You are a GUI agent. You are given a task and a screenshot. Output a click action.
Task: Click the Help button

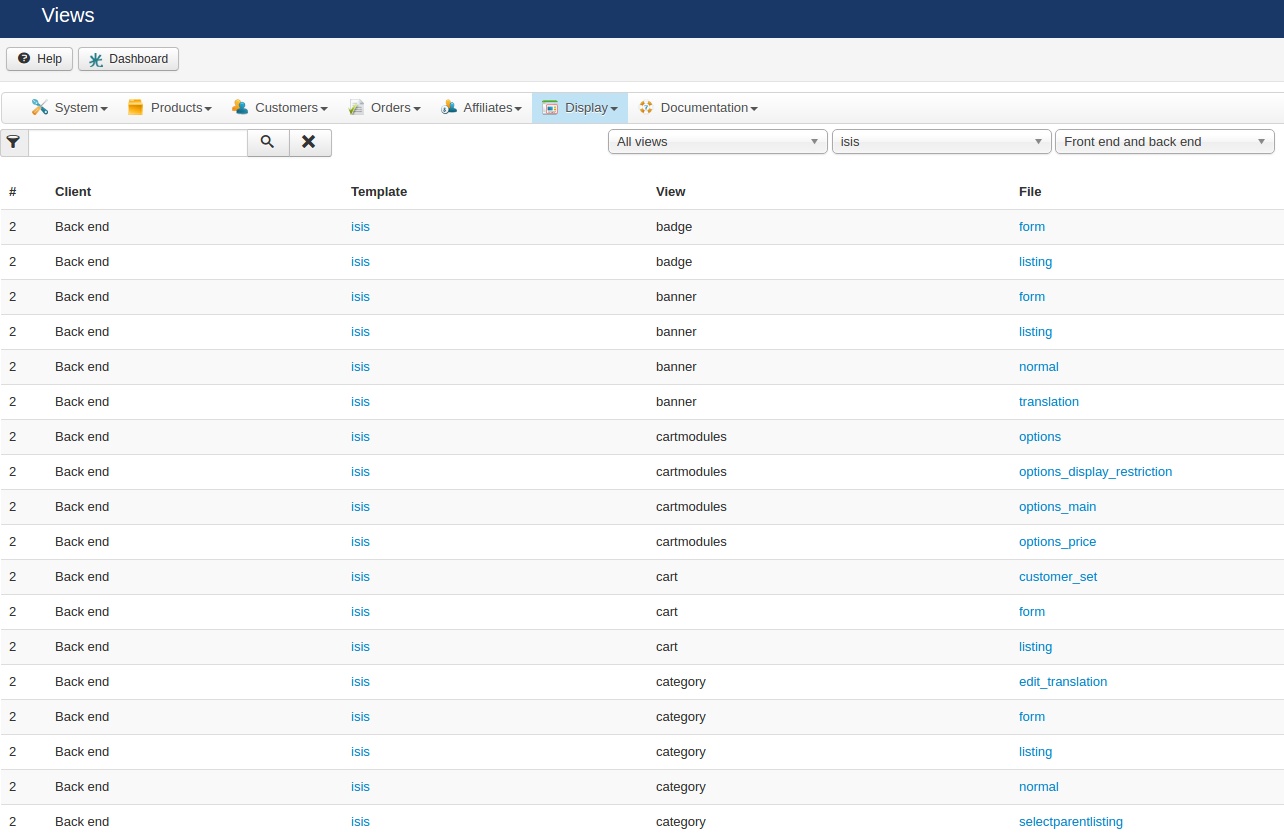pos(40,59)
